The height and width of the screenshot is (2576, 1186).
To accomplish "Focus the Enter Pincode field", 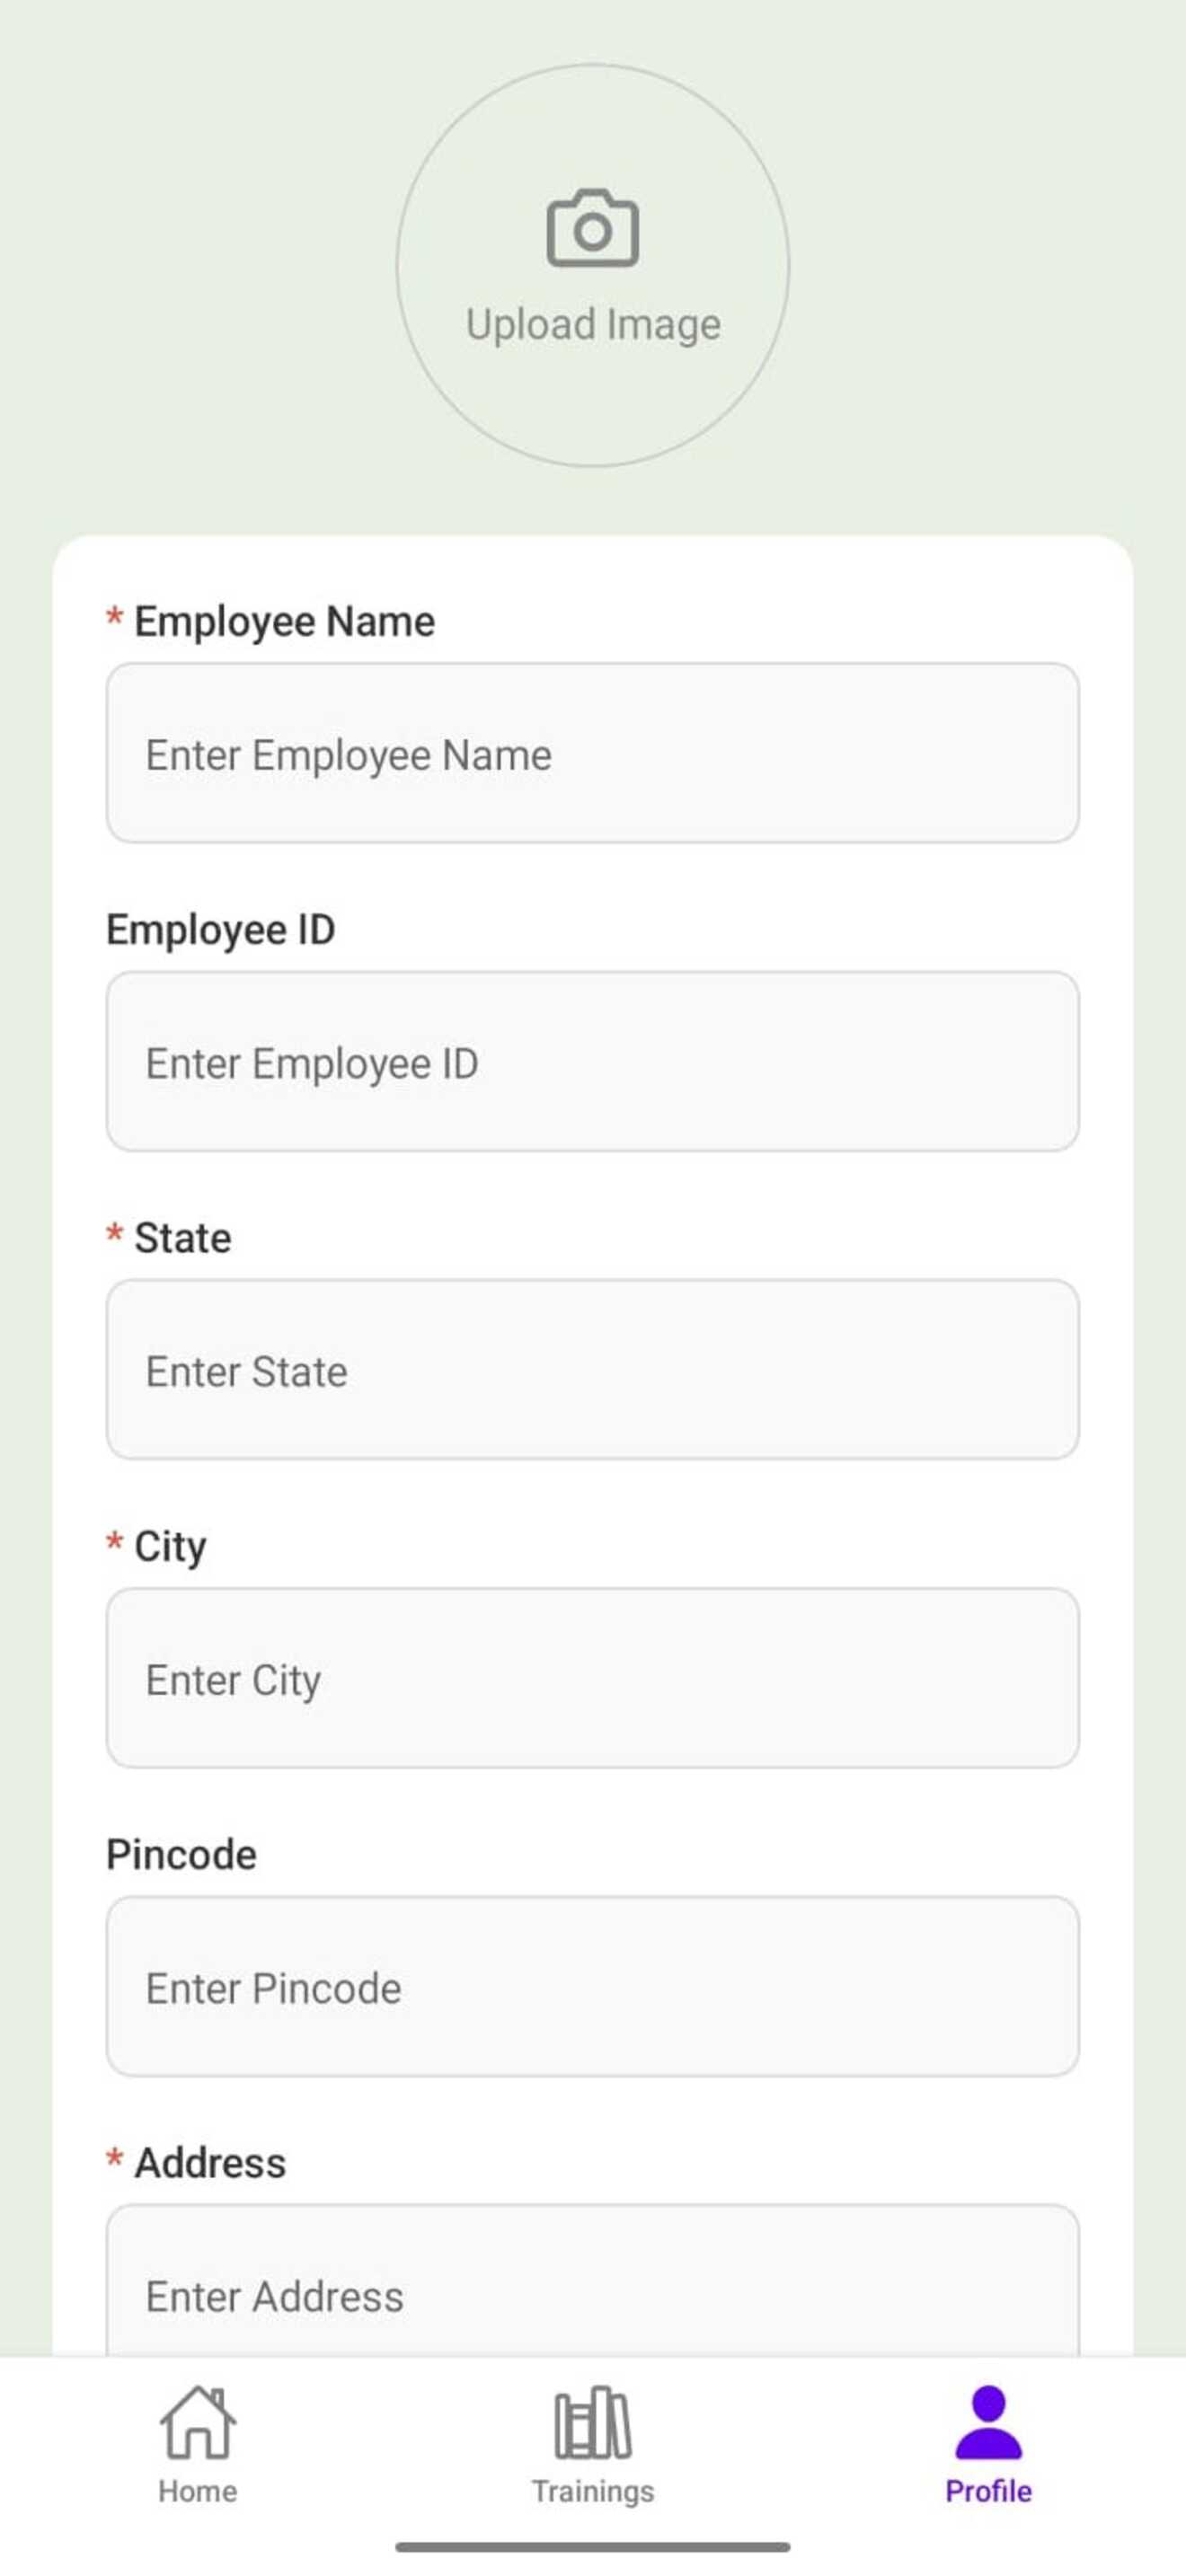I will [593, 1986].
